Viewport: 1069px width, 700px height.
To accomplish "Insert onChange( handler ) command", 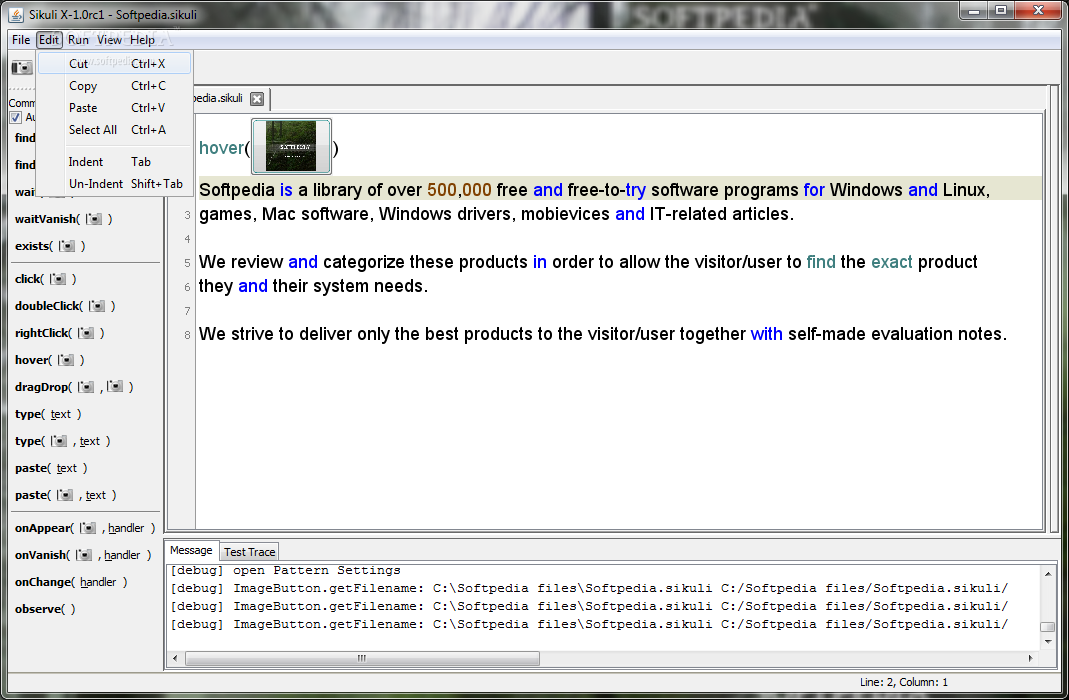I will point(71,582).
